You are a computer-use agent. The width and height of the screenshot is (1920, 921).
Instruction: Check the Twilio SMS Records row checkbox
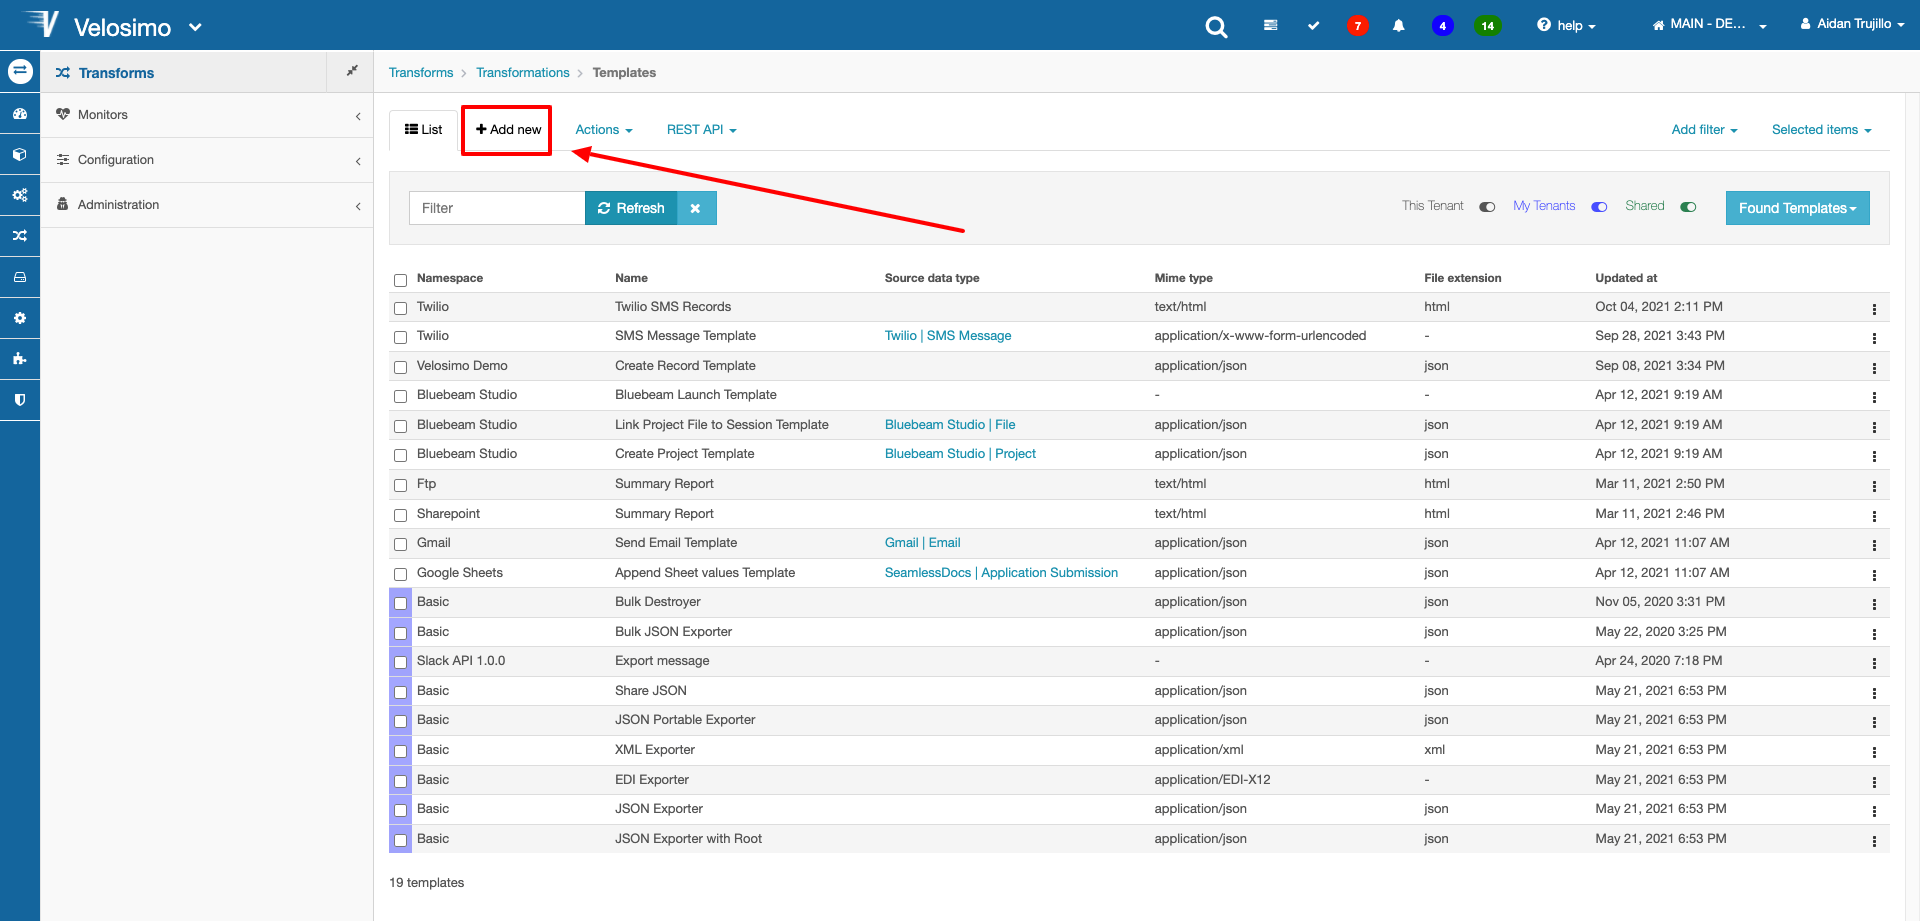click(400, 308)
